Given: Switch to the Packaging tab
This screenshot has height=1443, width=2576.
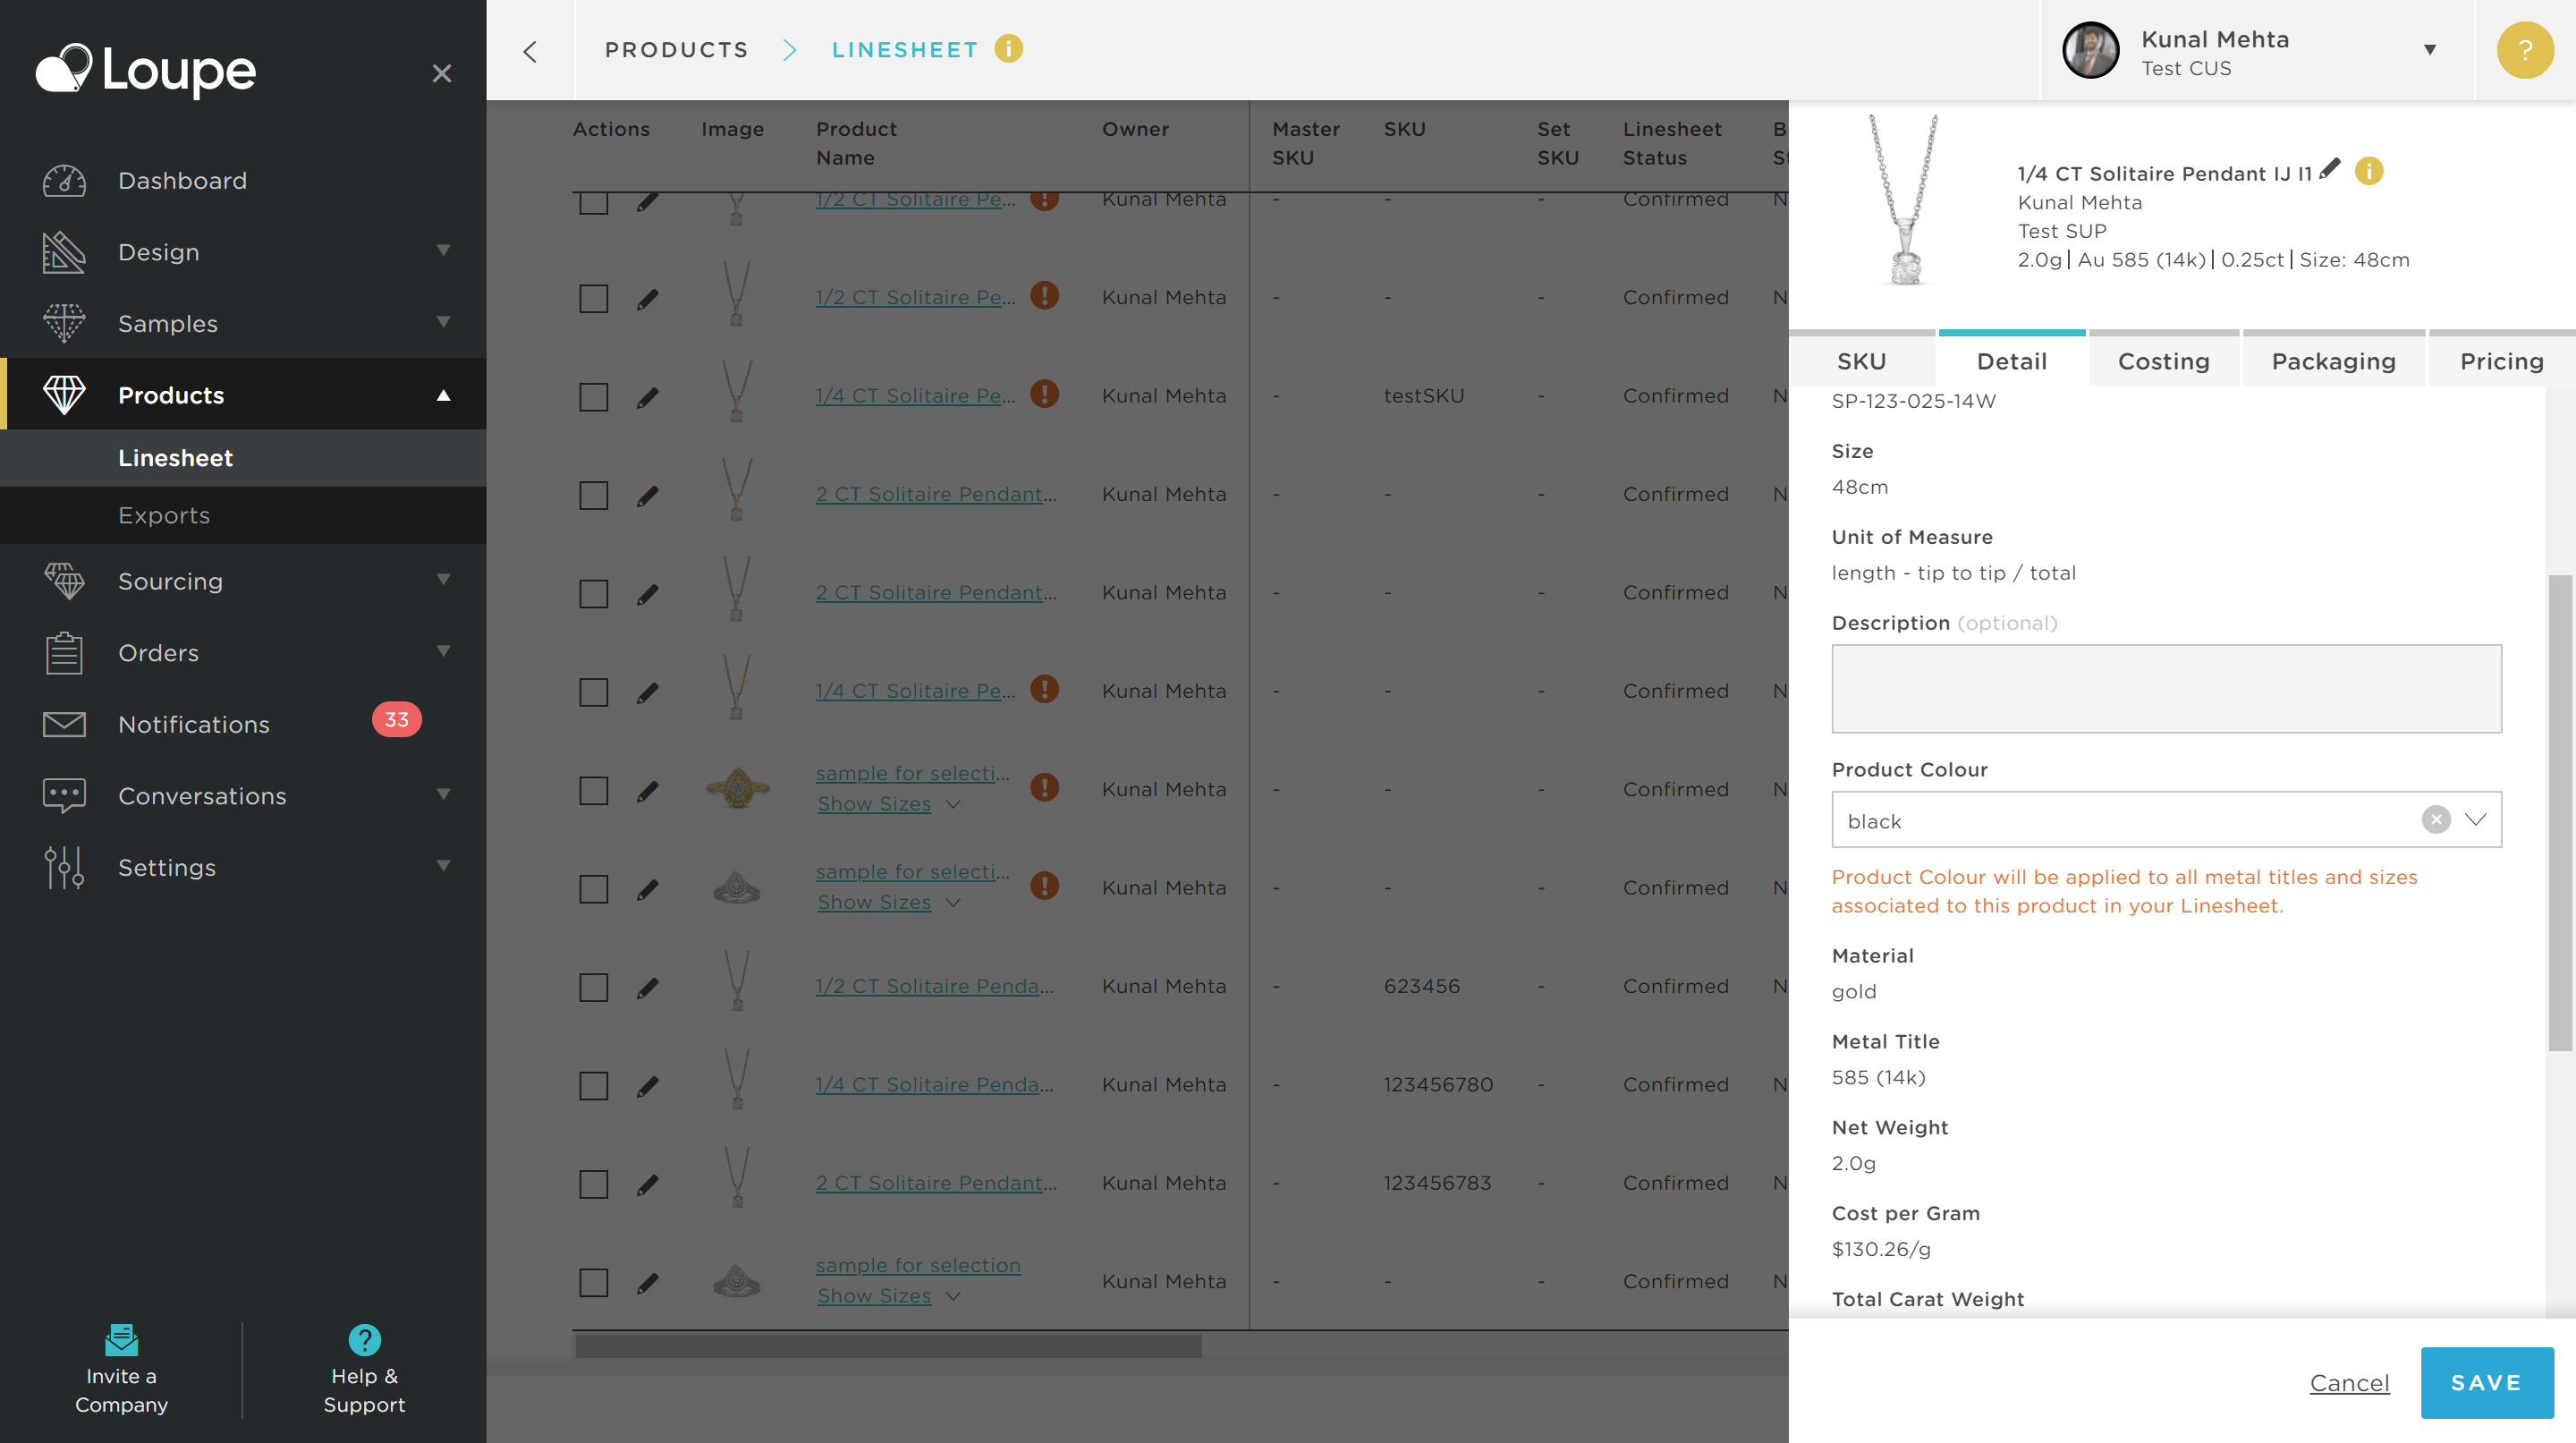Looking at the screenshot, I should 2333,360.
